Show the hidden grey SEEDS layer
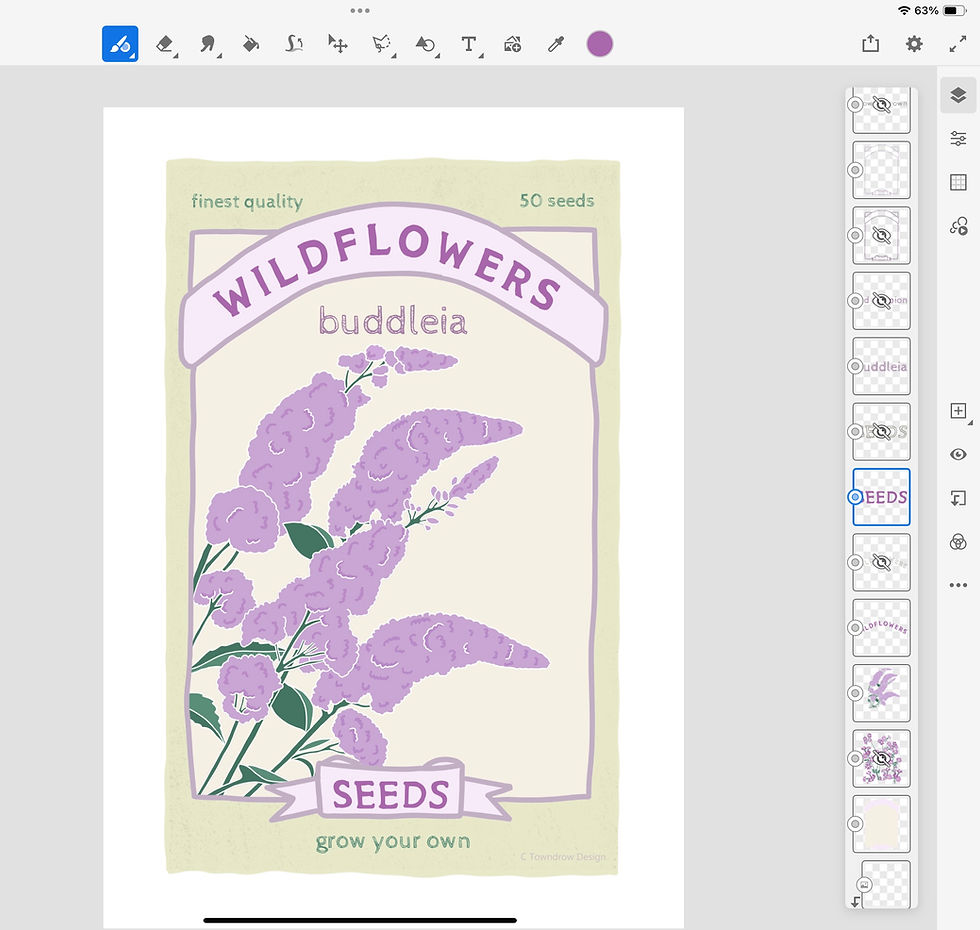 (x=881, y=431)
